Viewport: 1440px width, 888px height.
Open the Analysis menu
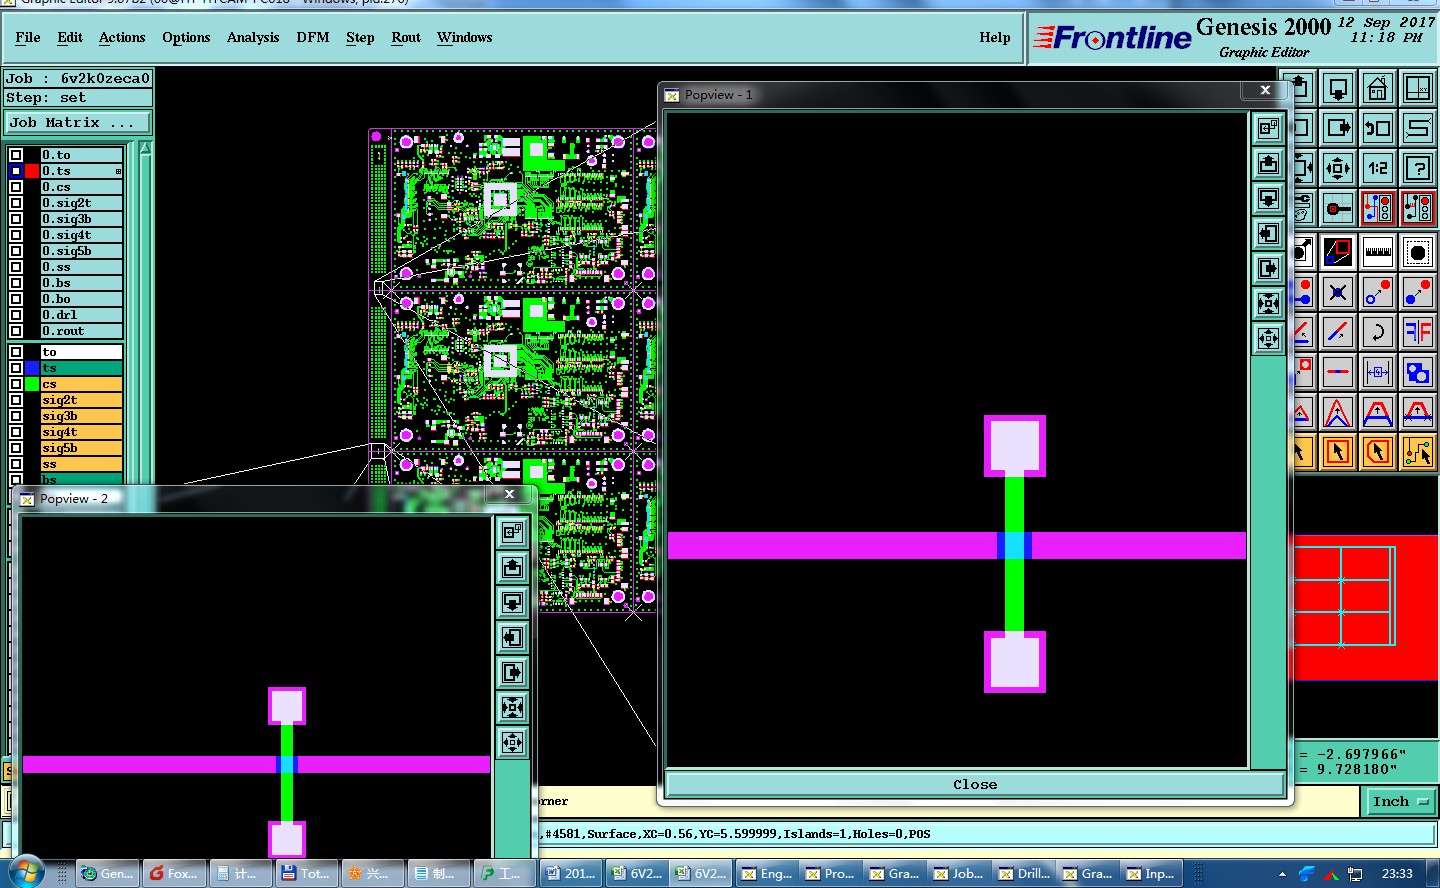pyautogui.click(x=253, y=38)
